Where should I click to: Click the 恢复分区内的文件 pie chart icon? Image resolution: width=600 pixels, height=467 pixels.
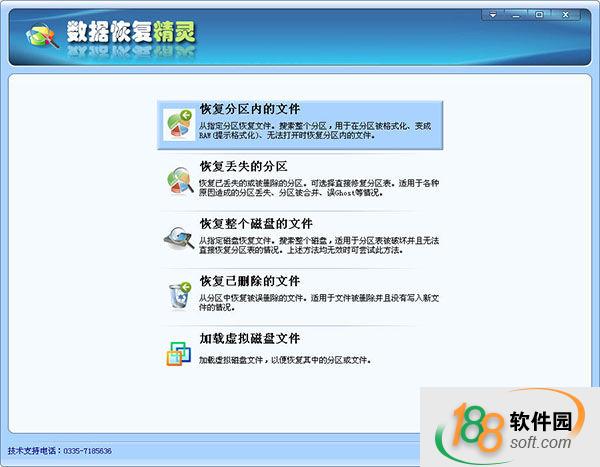point(179,123)
